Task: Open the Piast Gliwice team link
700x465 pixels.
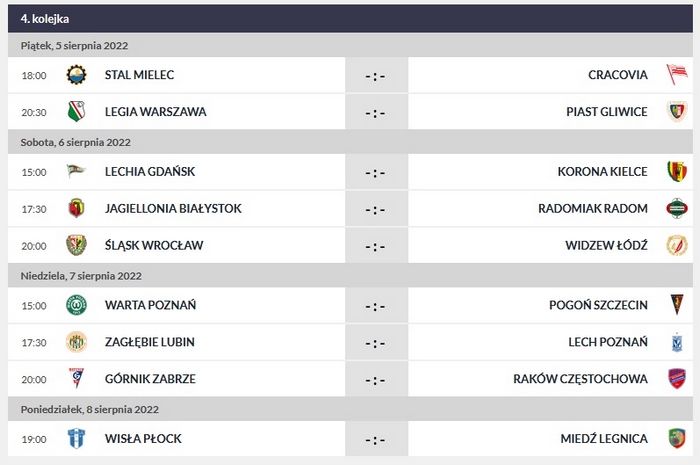Action: [606, 112]
